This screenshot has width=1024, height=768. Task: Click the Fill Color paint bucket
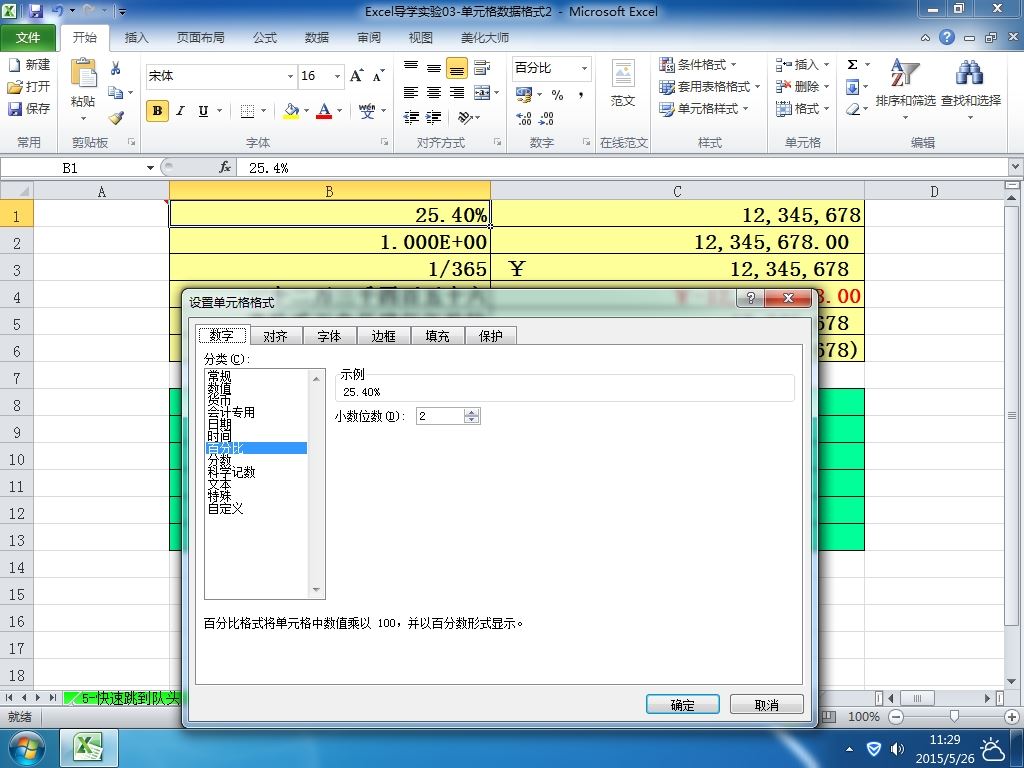(x=291, y=111)
